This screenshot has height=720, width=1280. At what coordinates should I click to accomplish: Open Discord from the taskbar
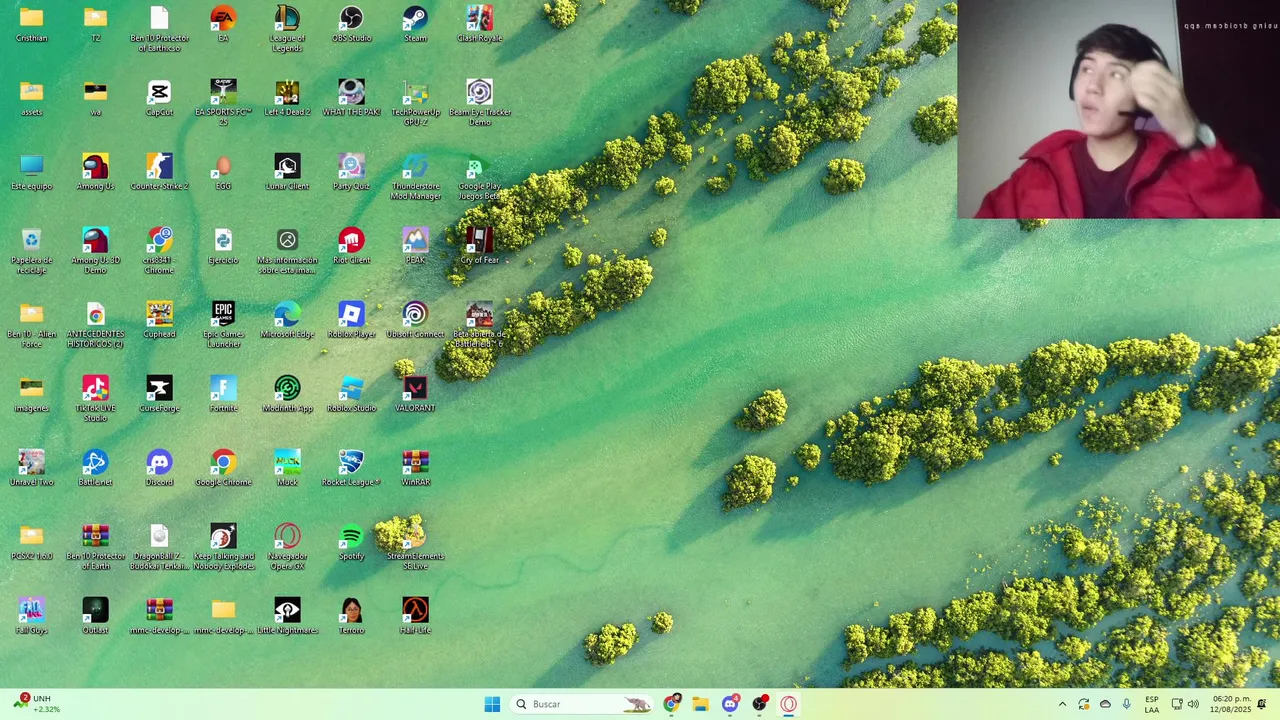coord(730,704)
